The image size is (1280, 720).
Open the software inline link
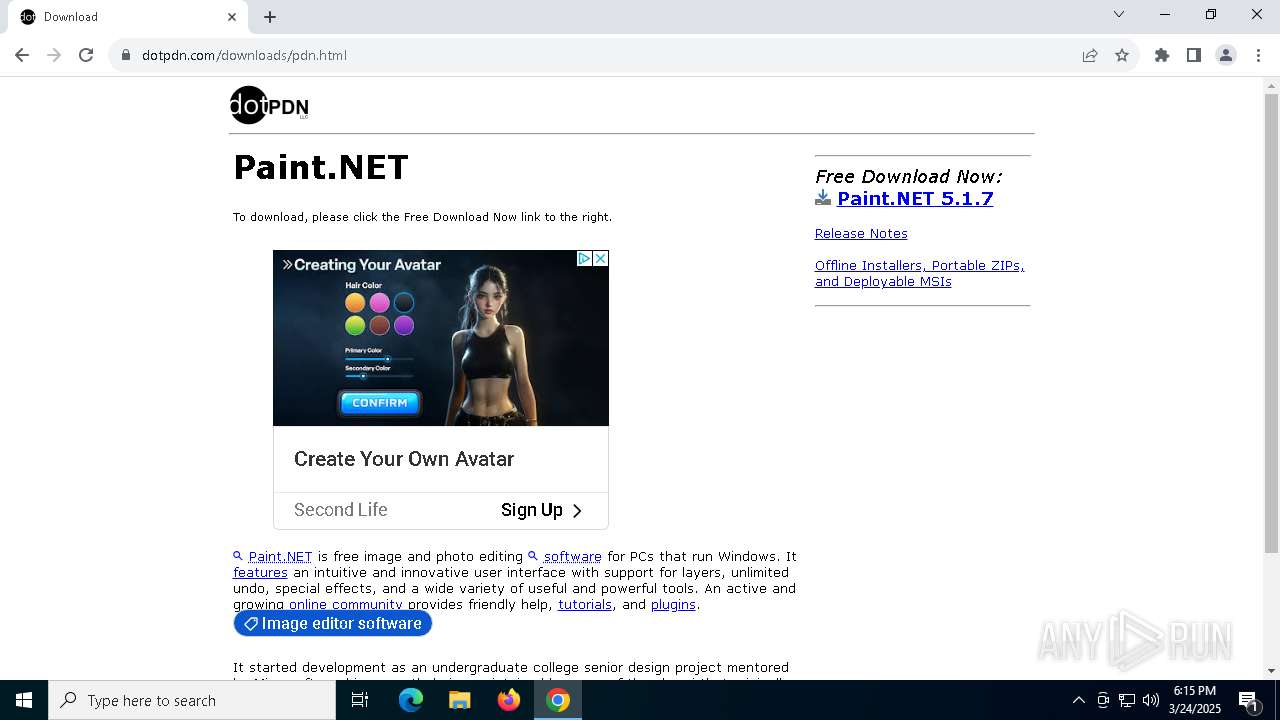point(572,556)
